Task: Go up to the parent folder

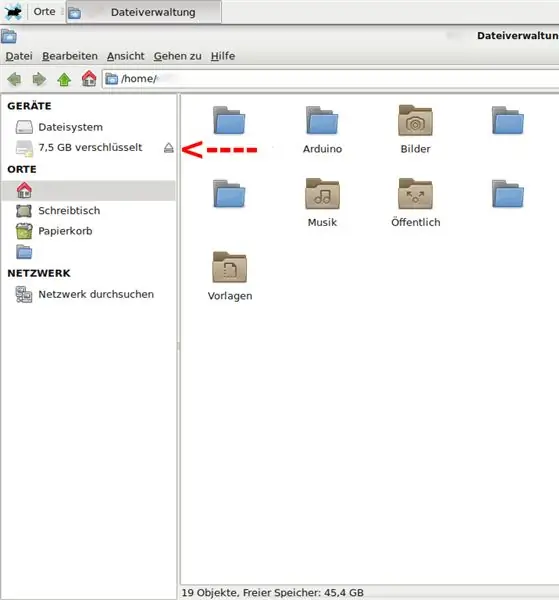Action: coord(64,79)
